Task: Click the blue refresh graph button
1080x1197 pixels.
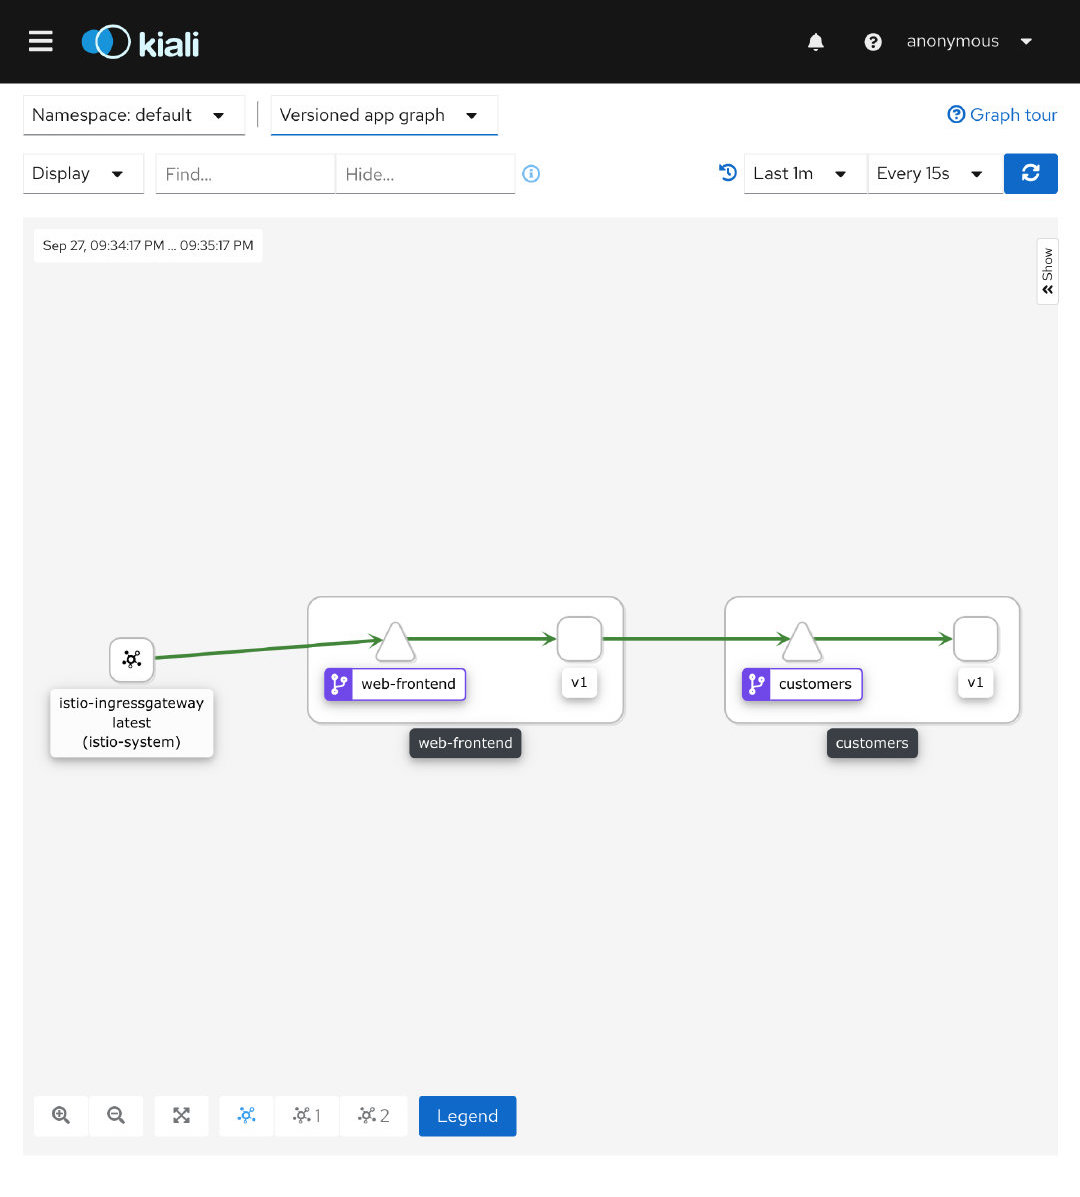Action: (1030, 173)
